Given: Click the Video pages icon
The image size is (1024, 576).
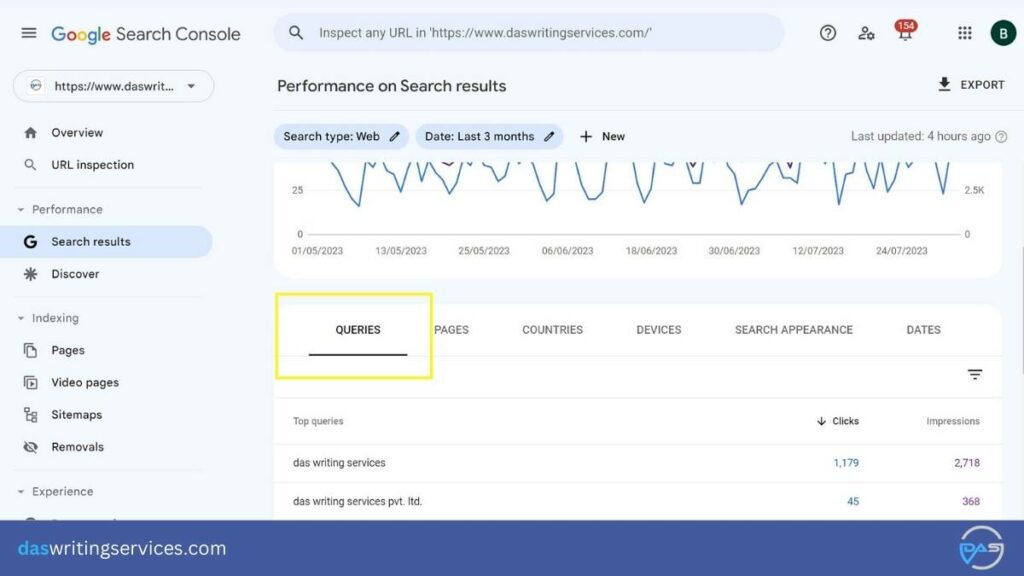Looking at the screenshot, I should click(x=30, y=383).
